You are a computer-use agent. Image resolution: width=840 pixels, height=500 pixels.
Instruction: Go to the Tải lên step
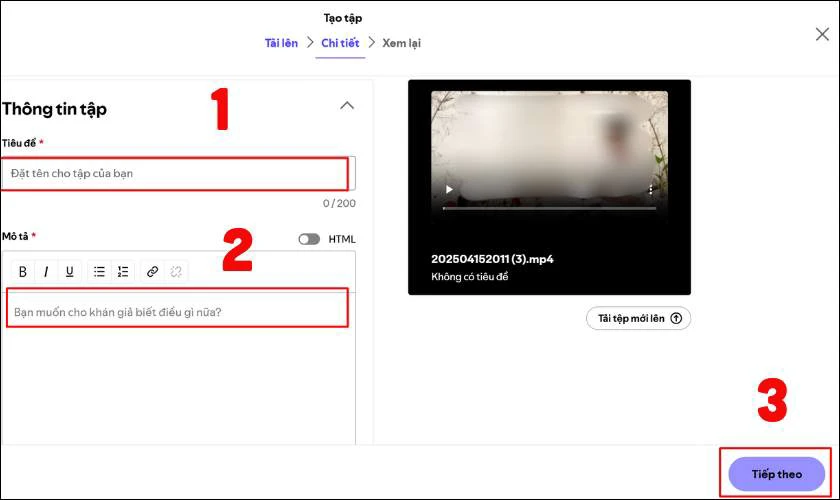pos(281,43)
